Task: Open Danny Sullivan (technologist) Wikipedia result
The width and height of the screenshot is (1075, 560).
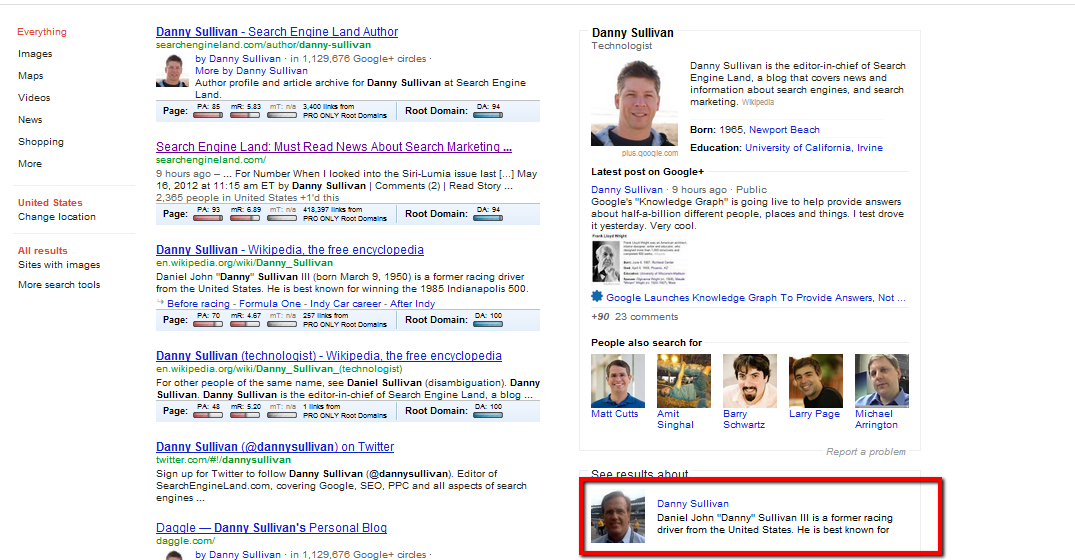Action: [x=329, y=356]
